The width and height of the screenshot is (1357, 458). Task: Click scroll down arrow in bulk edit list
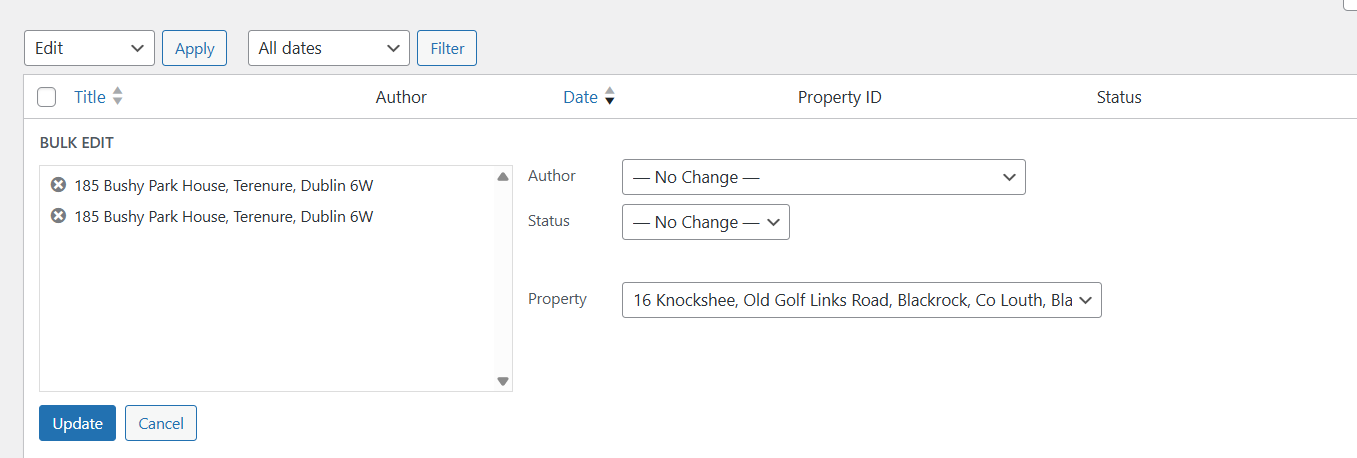tap(503, 381)
